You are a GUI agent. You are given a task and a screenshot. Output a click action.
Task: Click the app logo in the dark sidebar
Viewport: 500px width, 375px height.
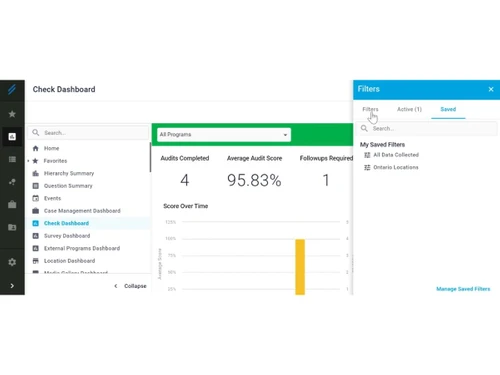coord(12,89)
